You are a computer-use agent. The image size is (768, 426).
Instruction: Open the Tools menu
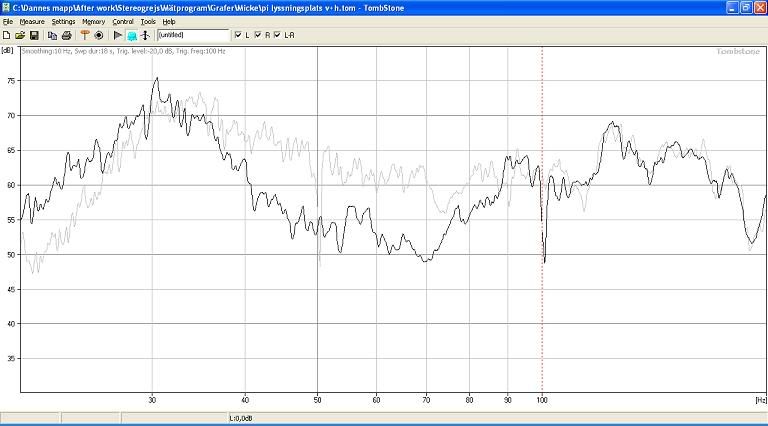pos(148,21)
